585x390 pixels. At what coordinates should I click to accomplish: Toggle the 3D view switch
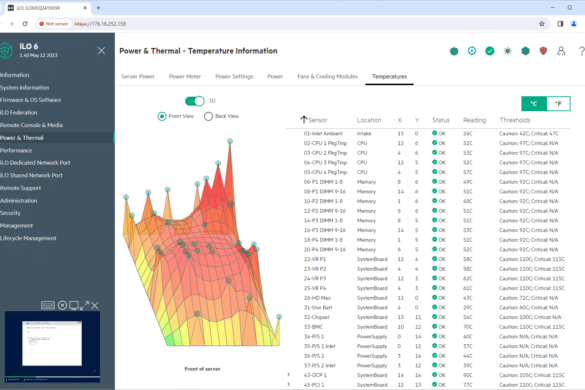195,101
